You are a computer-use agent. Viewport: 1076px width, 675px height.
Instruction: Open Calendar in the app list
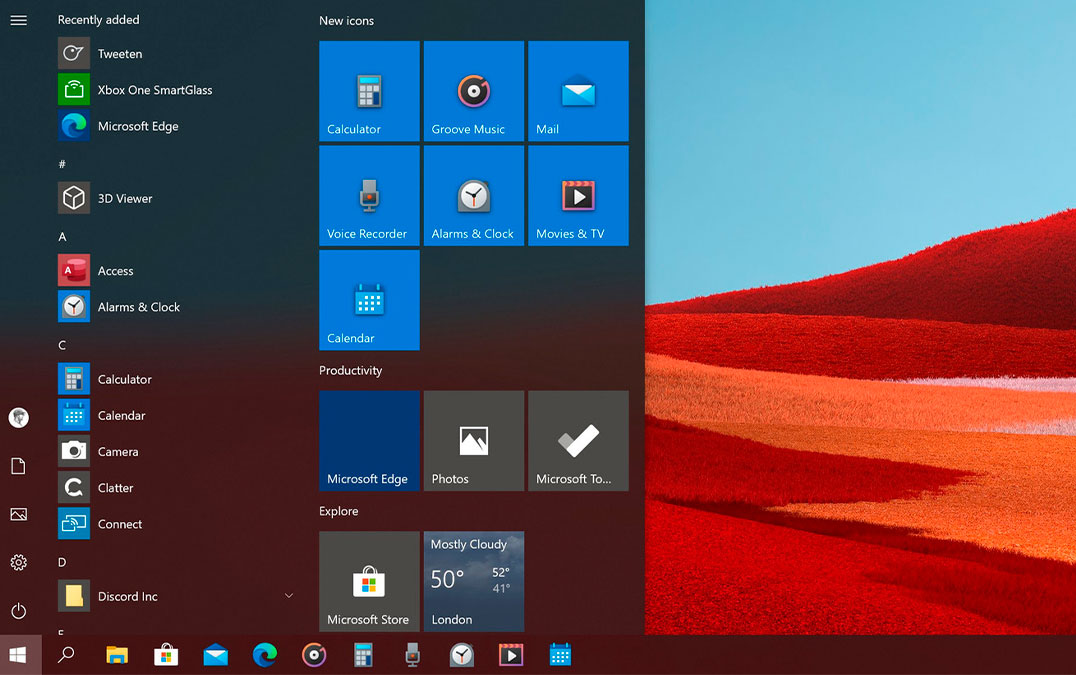(178, 416)
